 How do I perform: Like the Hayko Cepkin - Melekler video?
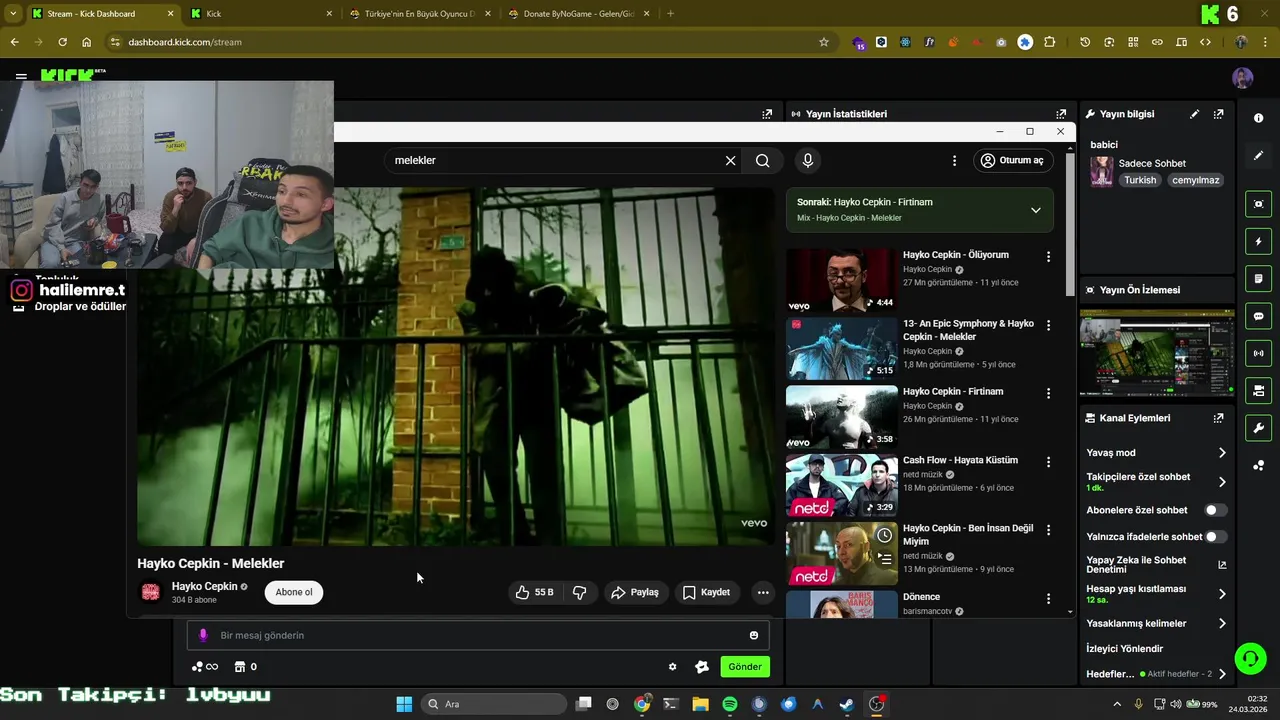[535, 592]
